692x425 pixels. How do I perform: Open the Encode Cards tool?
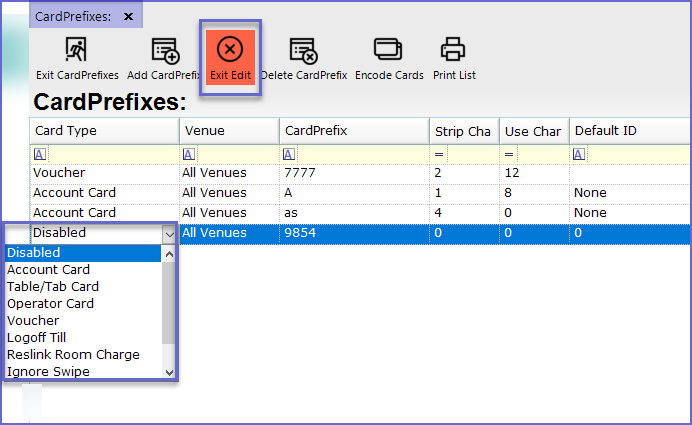[388, 50]
